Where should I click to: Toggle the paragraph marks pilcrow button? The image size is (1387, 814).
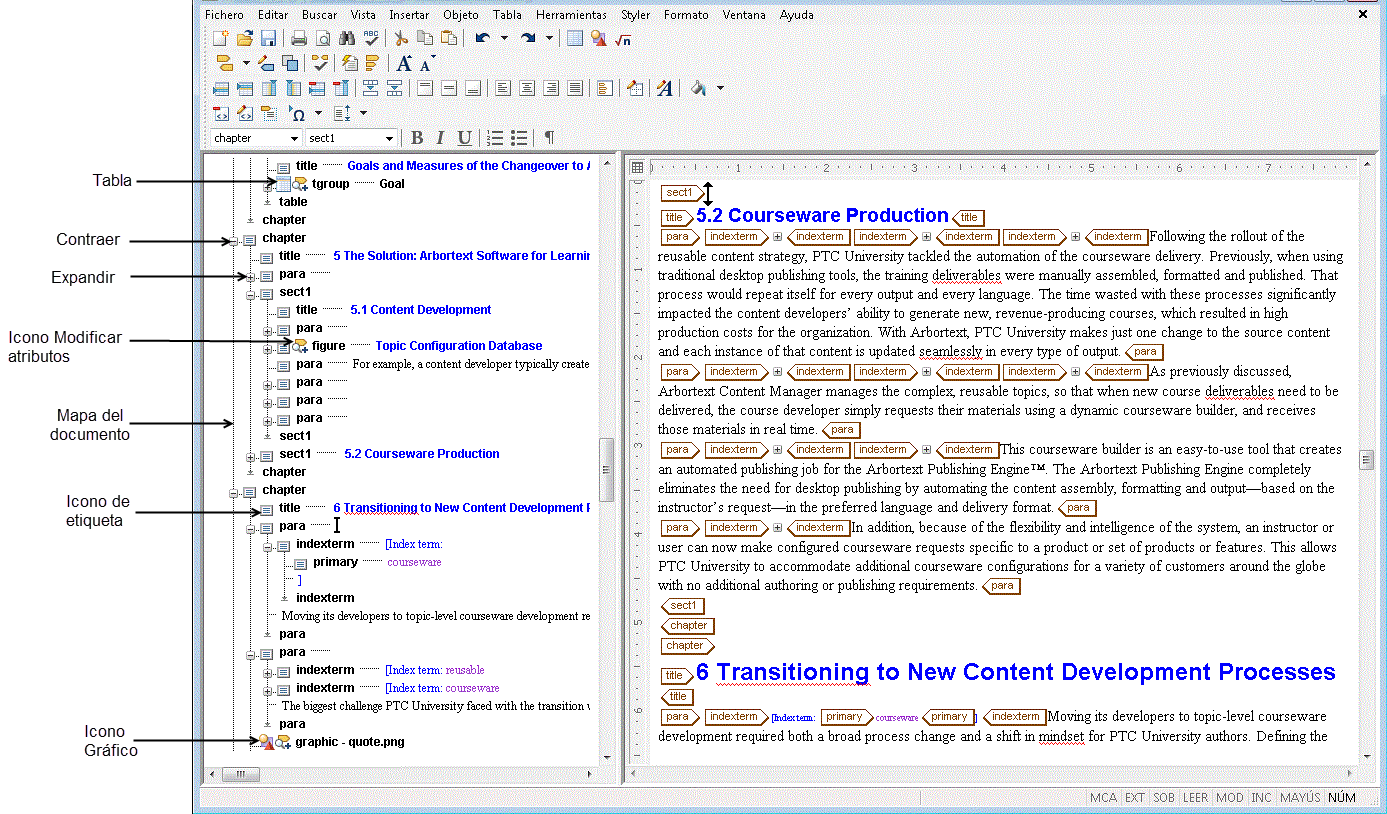coord(549,138)
